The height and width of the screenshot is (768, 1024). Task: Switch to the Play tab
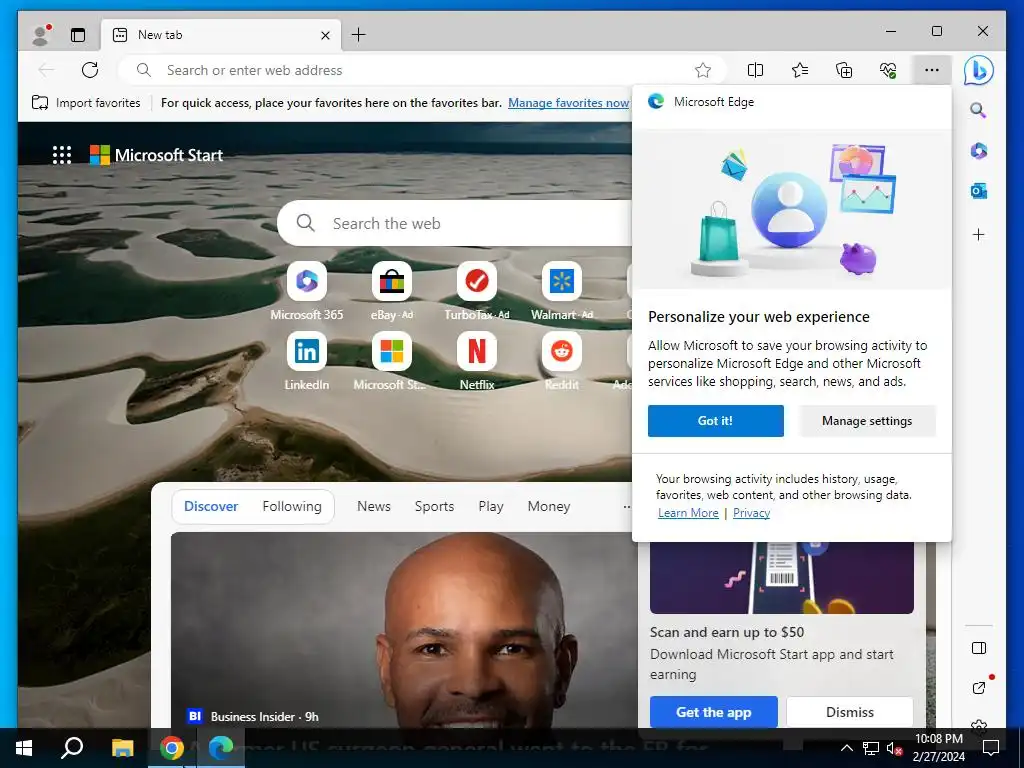click(490, 506)
